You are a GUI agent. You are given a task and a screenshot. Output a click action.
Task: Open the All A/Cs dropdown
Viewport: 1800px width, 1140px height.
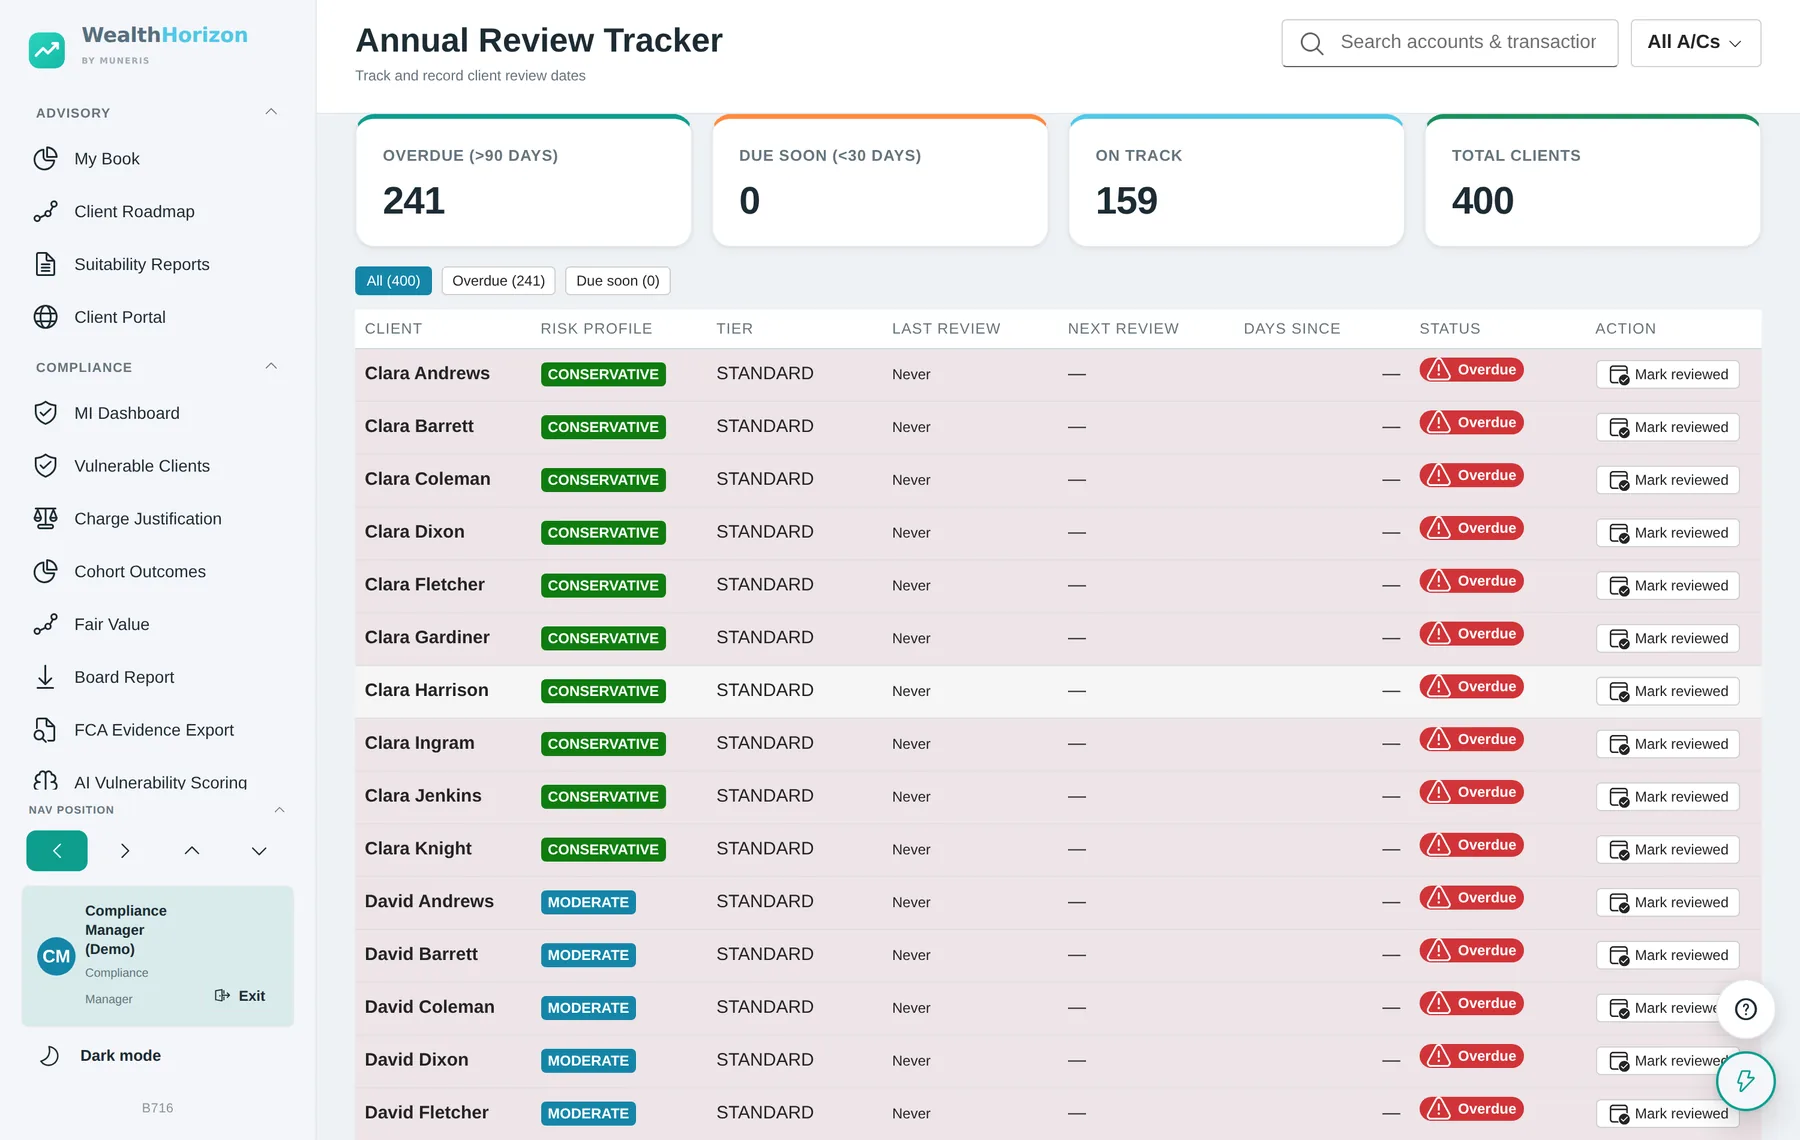(1695, 43)
